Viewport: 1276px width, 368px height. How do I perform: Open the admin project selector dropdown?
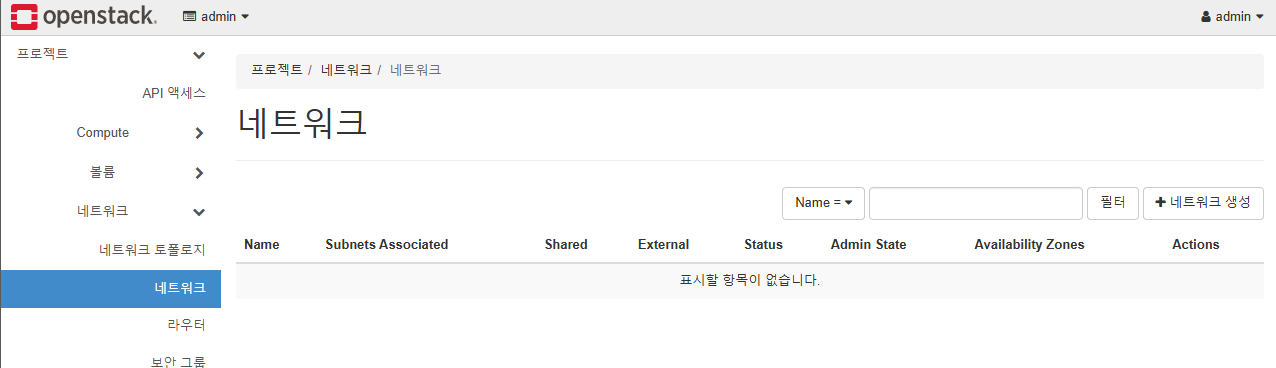click(x=216, y=16)
